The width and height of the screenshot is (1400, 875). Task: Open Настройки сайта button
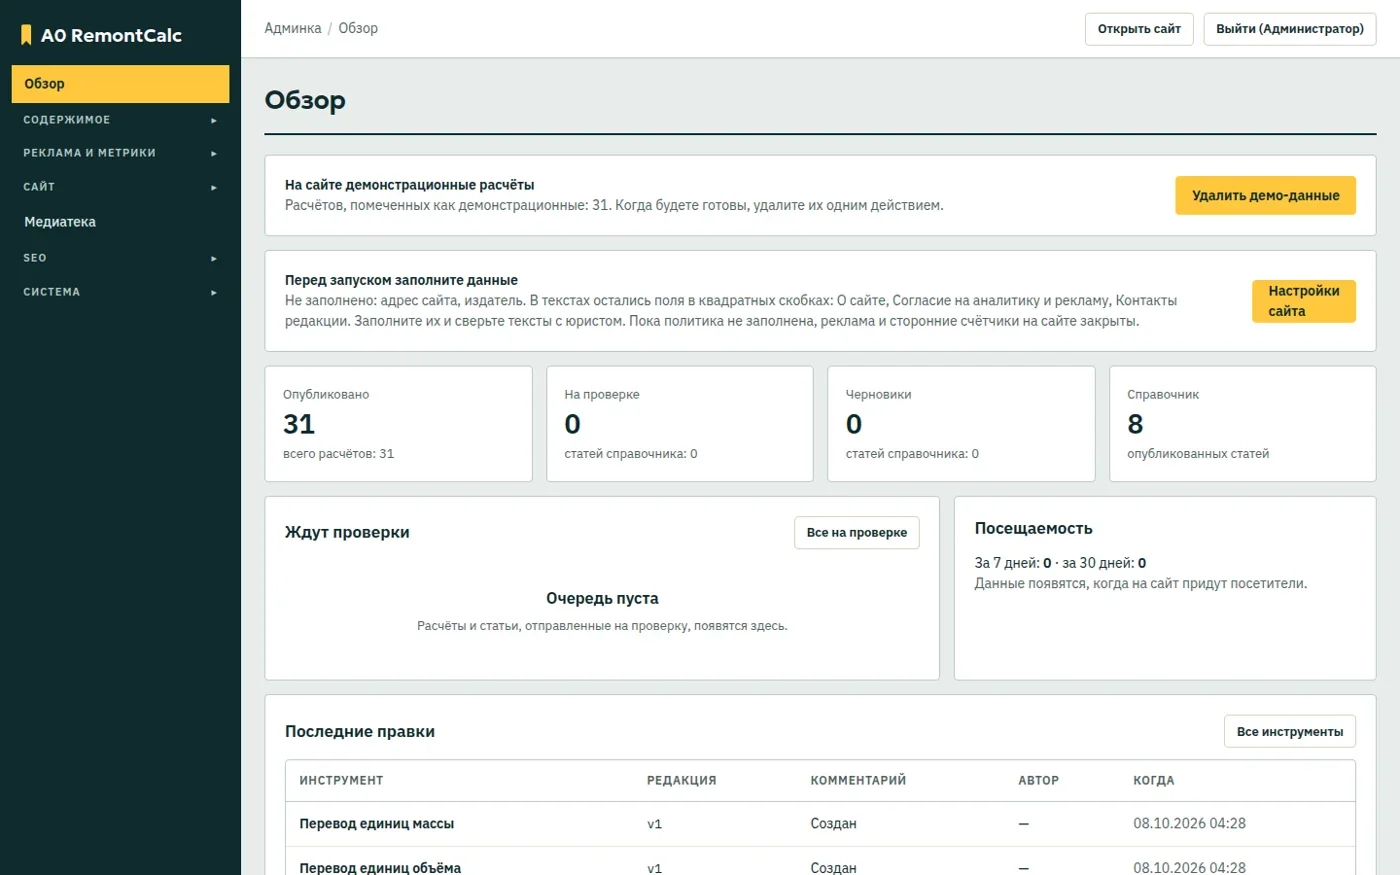pyautogui.click(x=1304, y=301)
